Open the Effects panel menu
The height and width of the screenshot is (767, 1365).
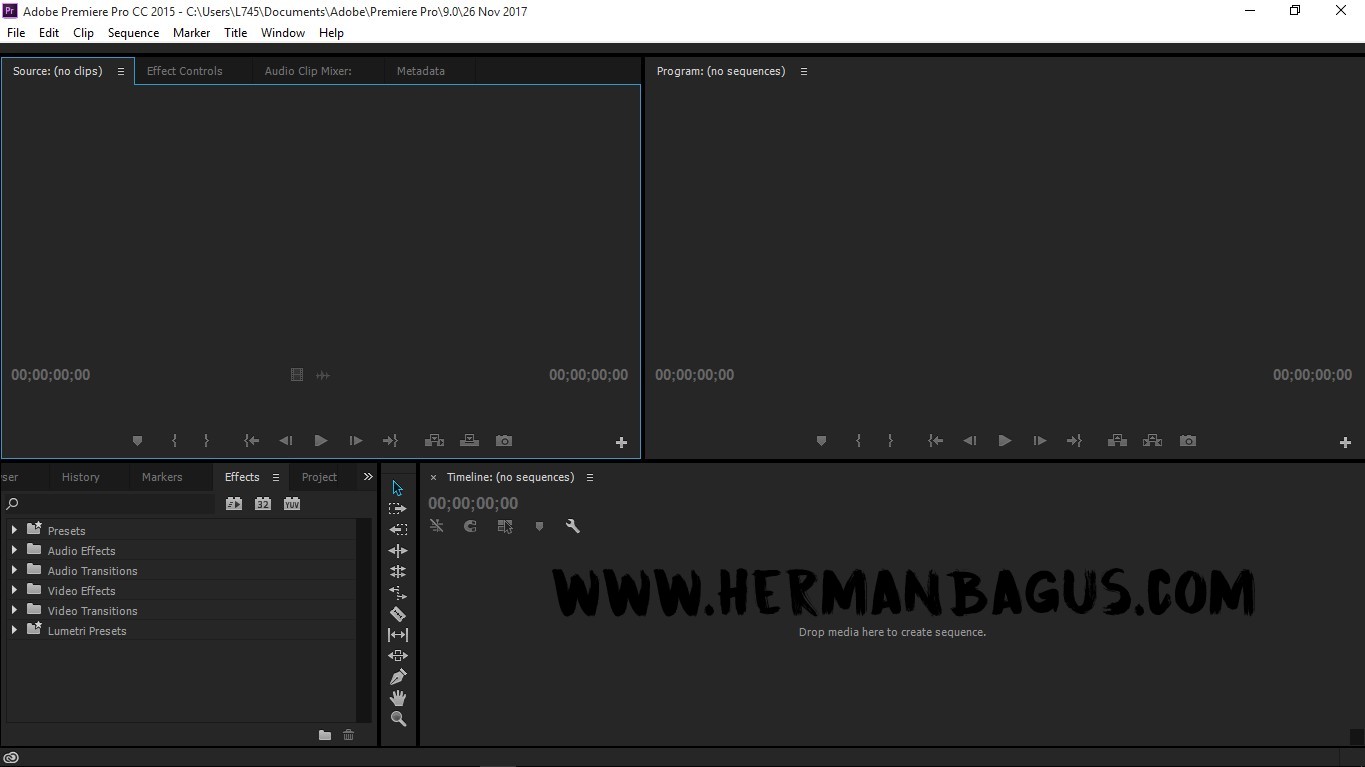[276, 477]
